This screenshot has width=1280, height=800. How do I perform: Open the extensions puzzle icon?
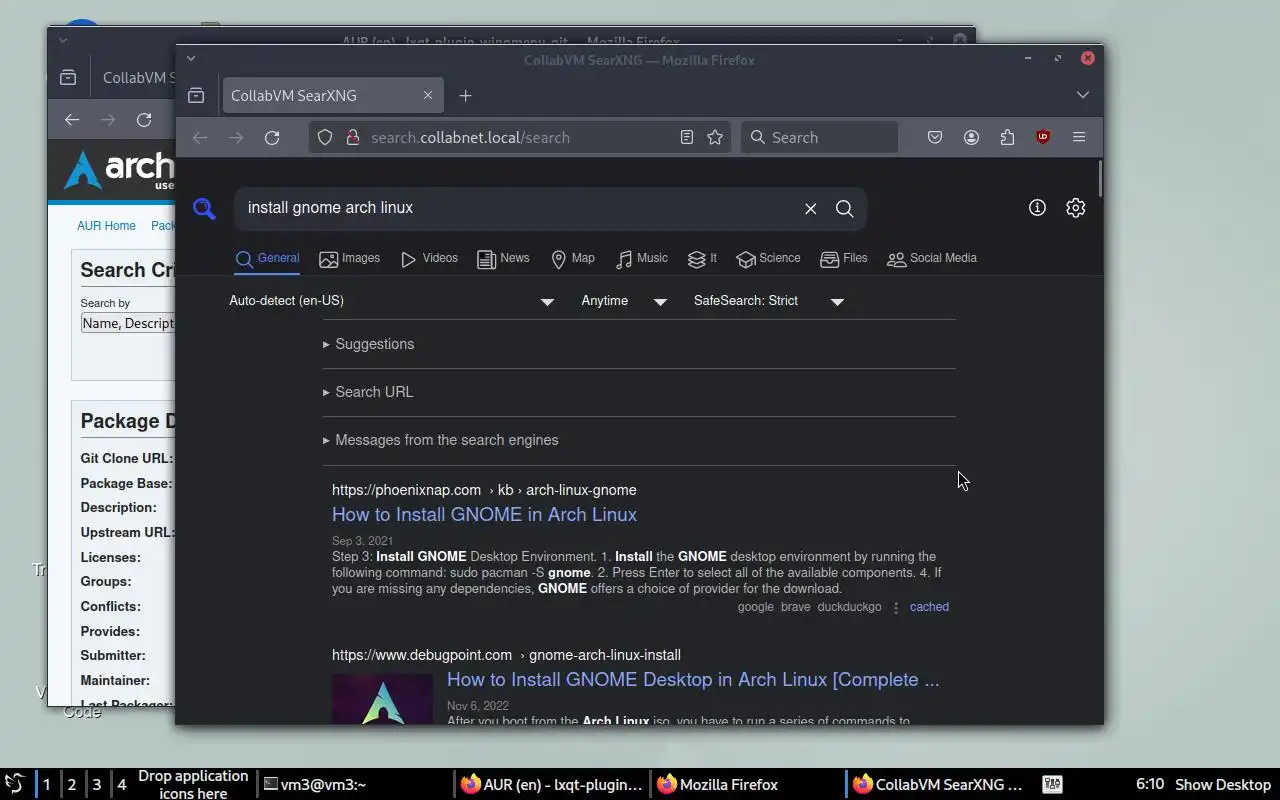click(x=1007, y=137)
